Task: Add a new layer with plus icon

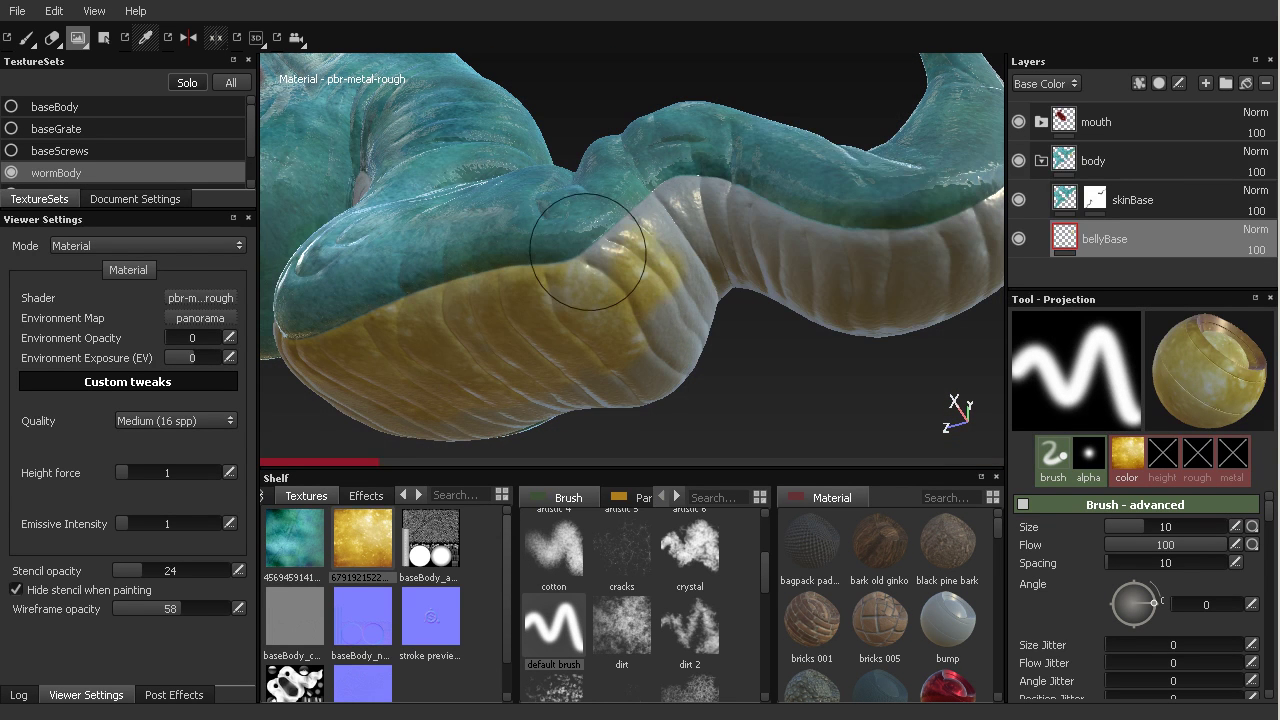Action: (1205, 84)
